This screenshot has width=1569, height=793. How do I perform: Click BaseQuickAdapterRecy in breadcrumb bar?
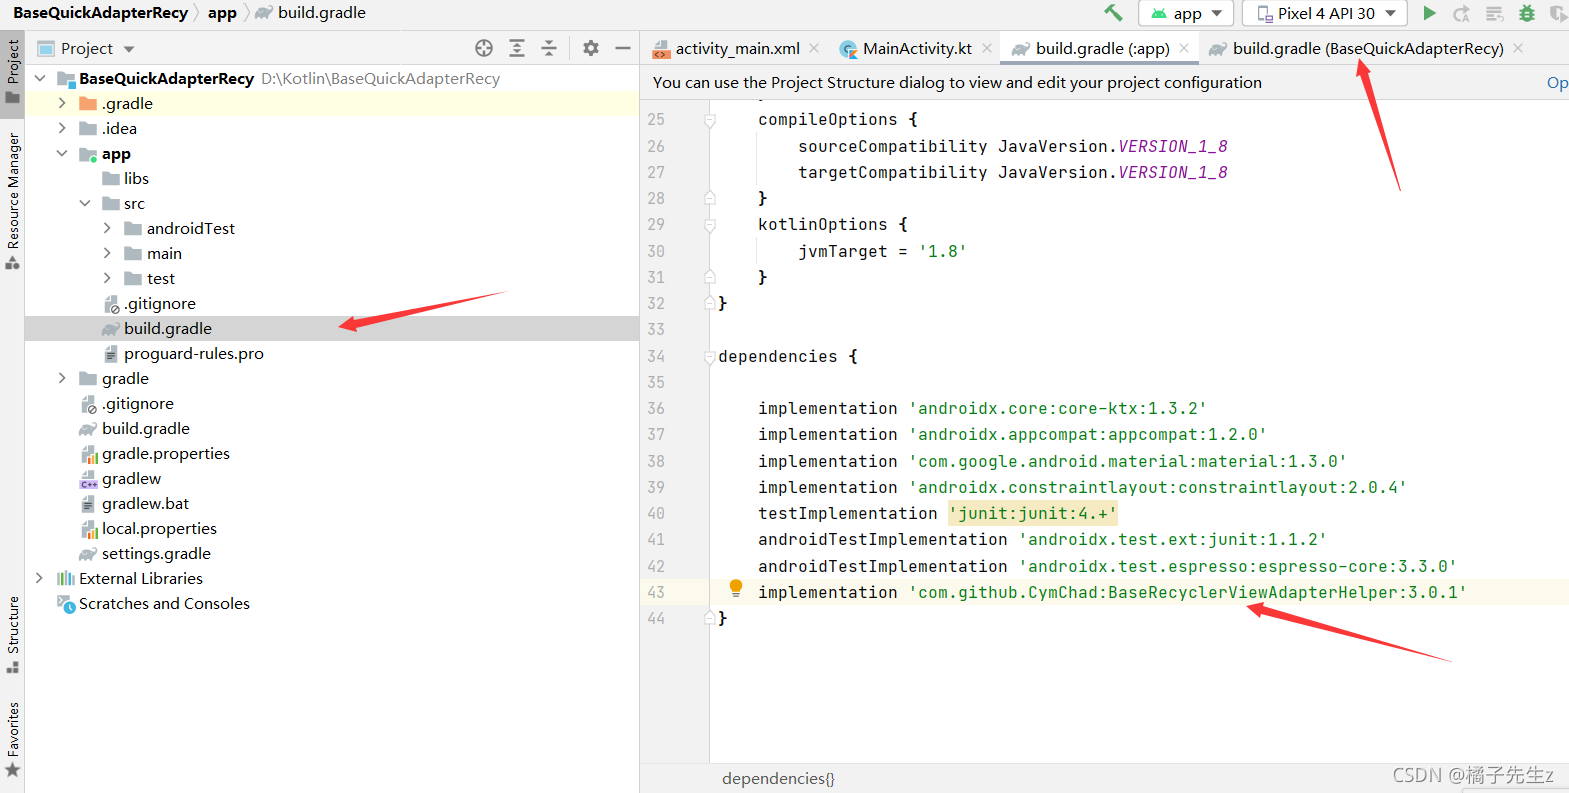[x=100, y=13]
